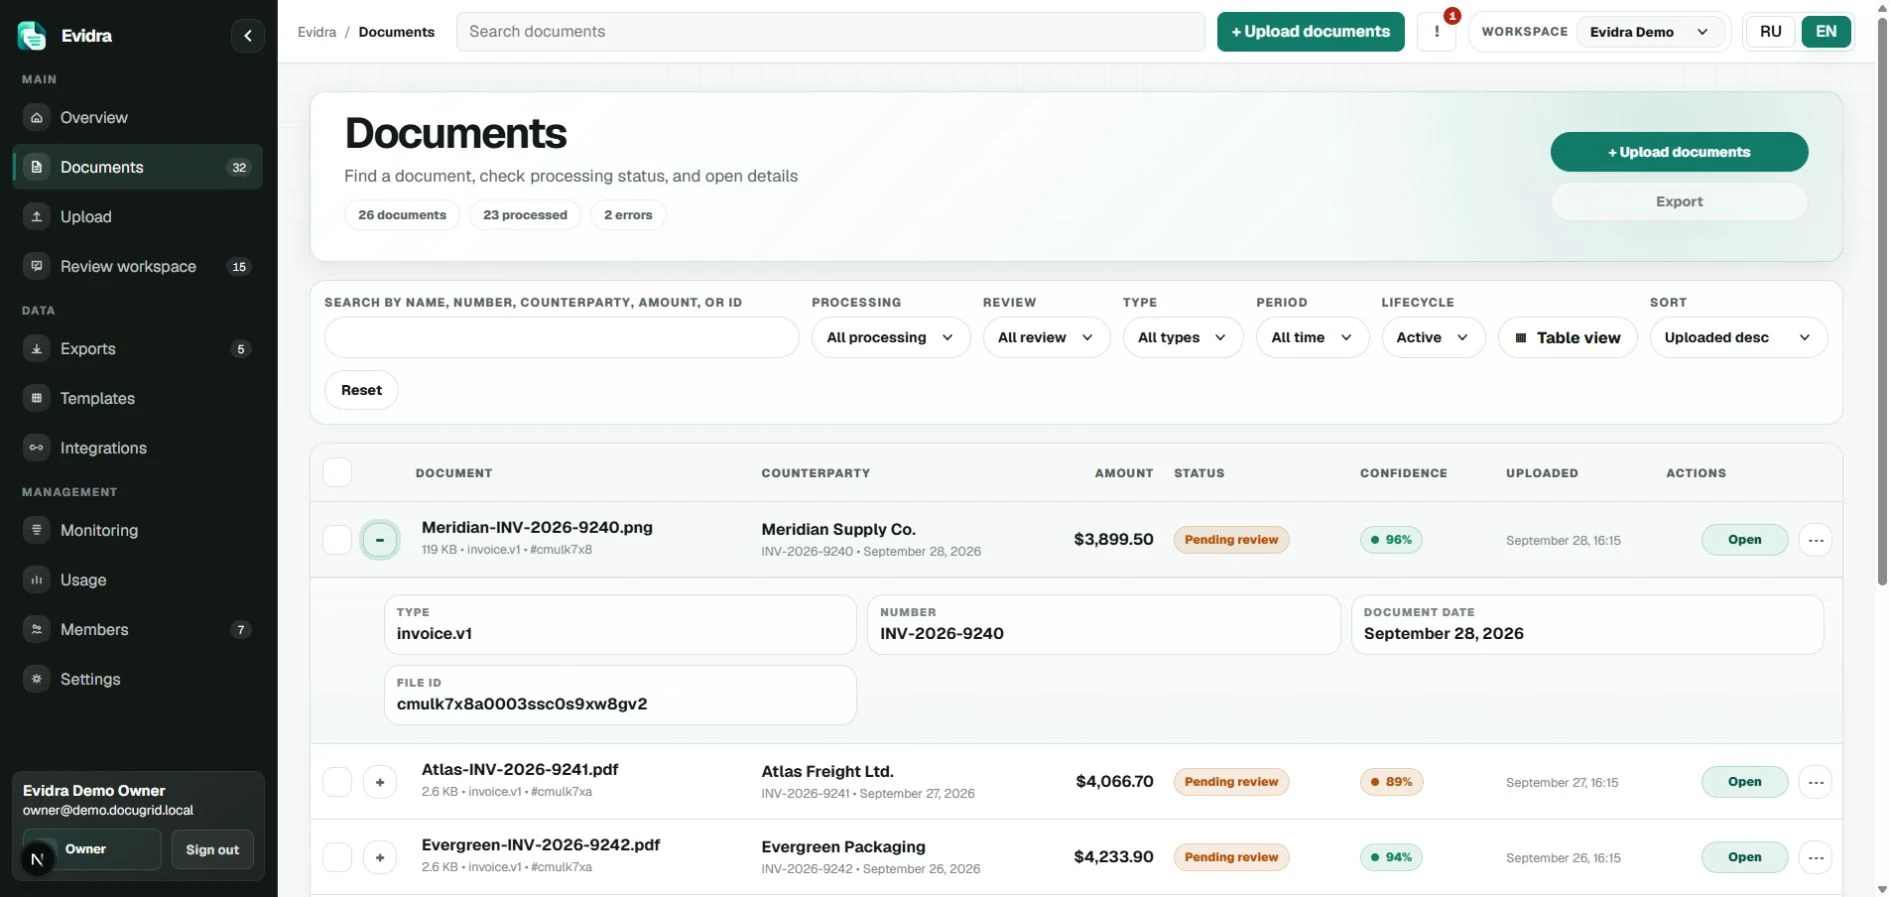Click the Members people icon
This screenshot has width=1890, height=897.
point(37,629)
